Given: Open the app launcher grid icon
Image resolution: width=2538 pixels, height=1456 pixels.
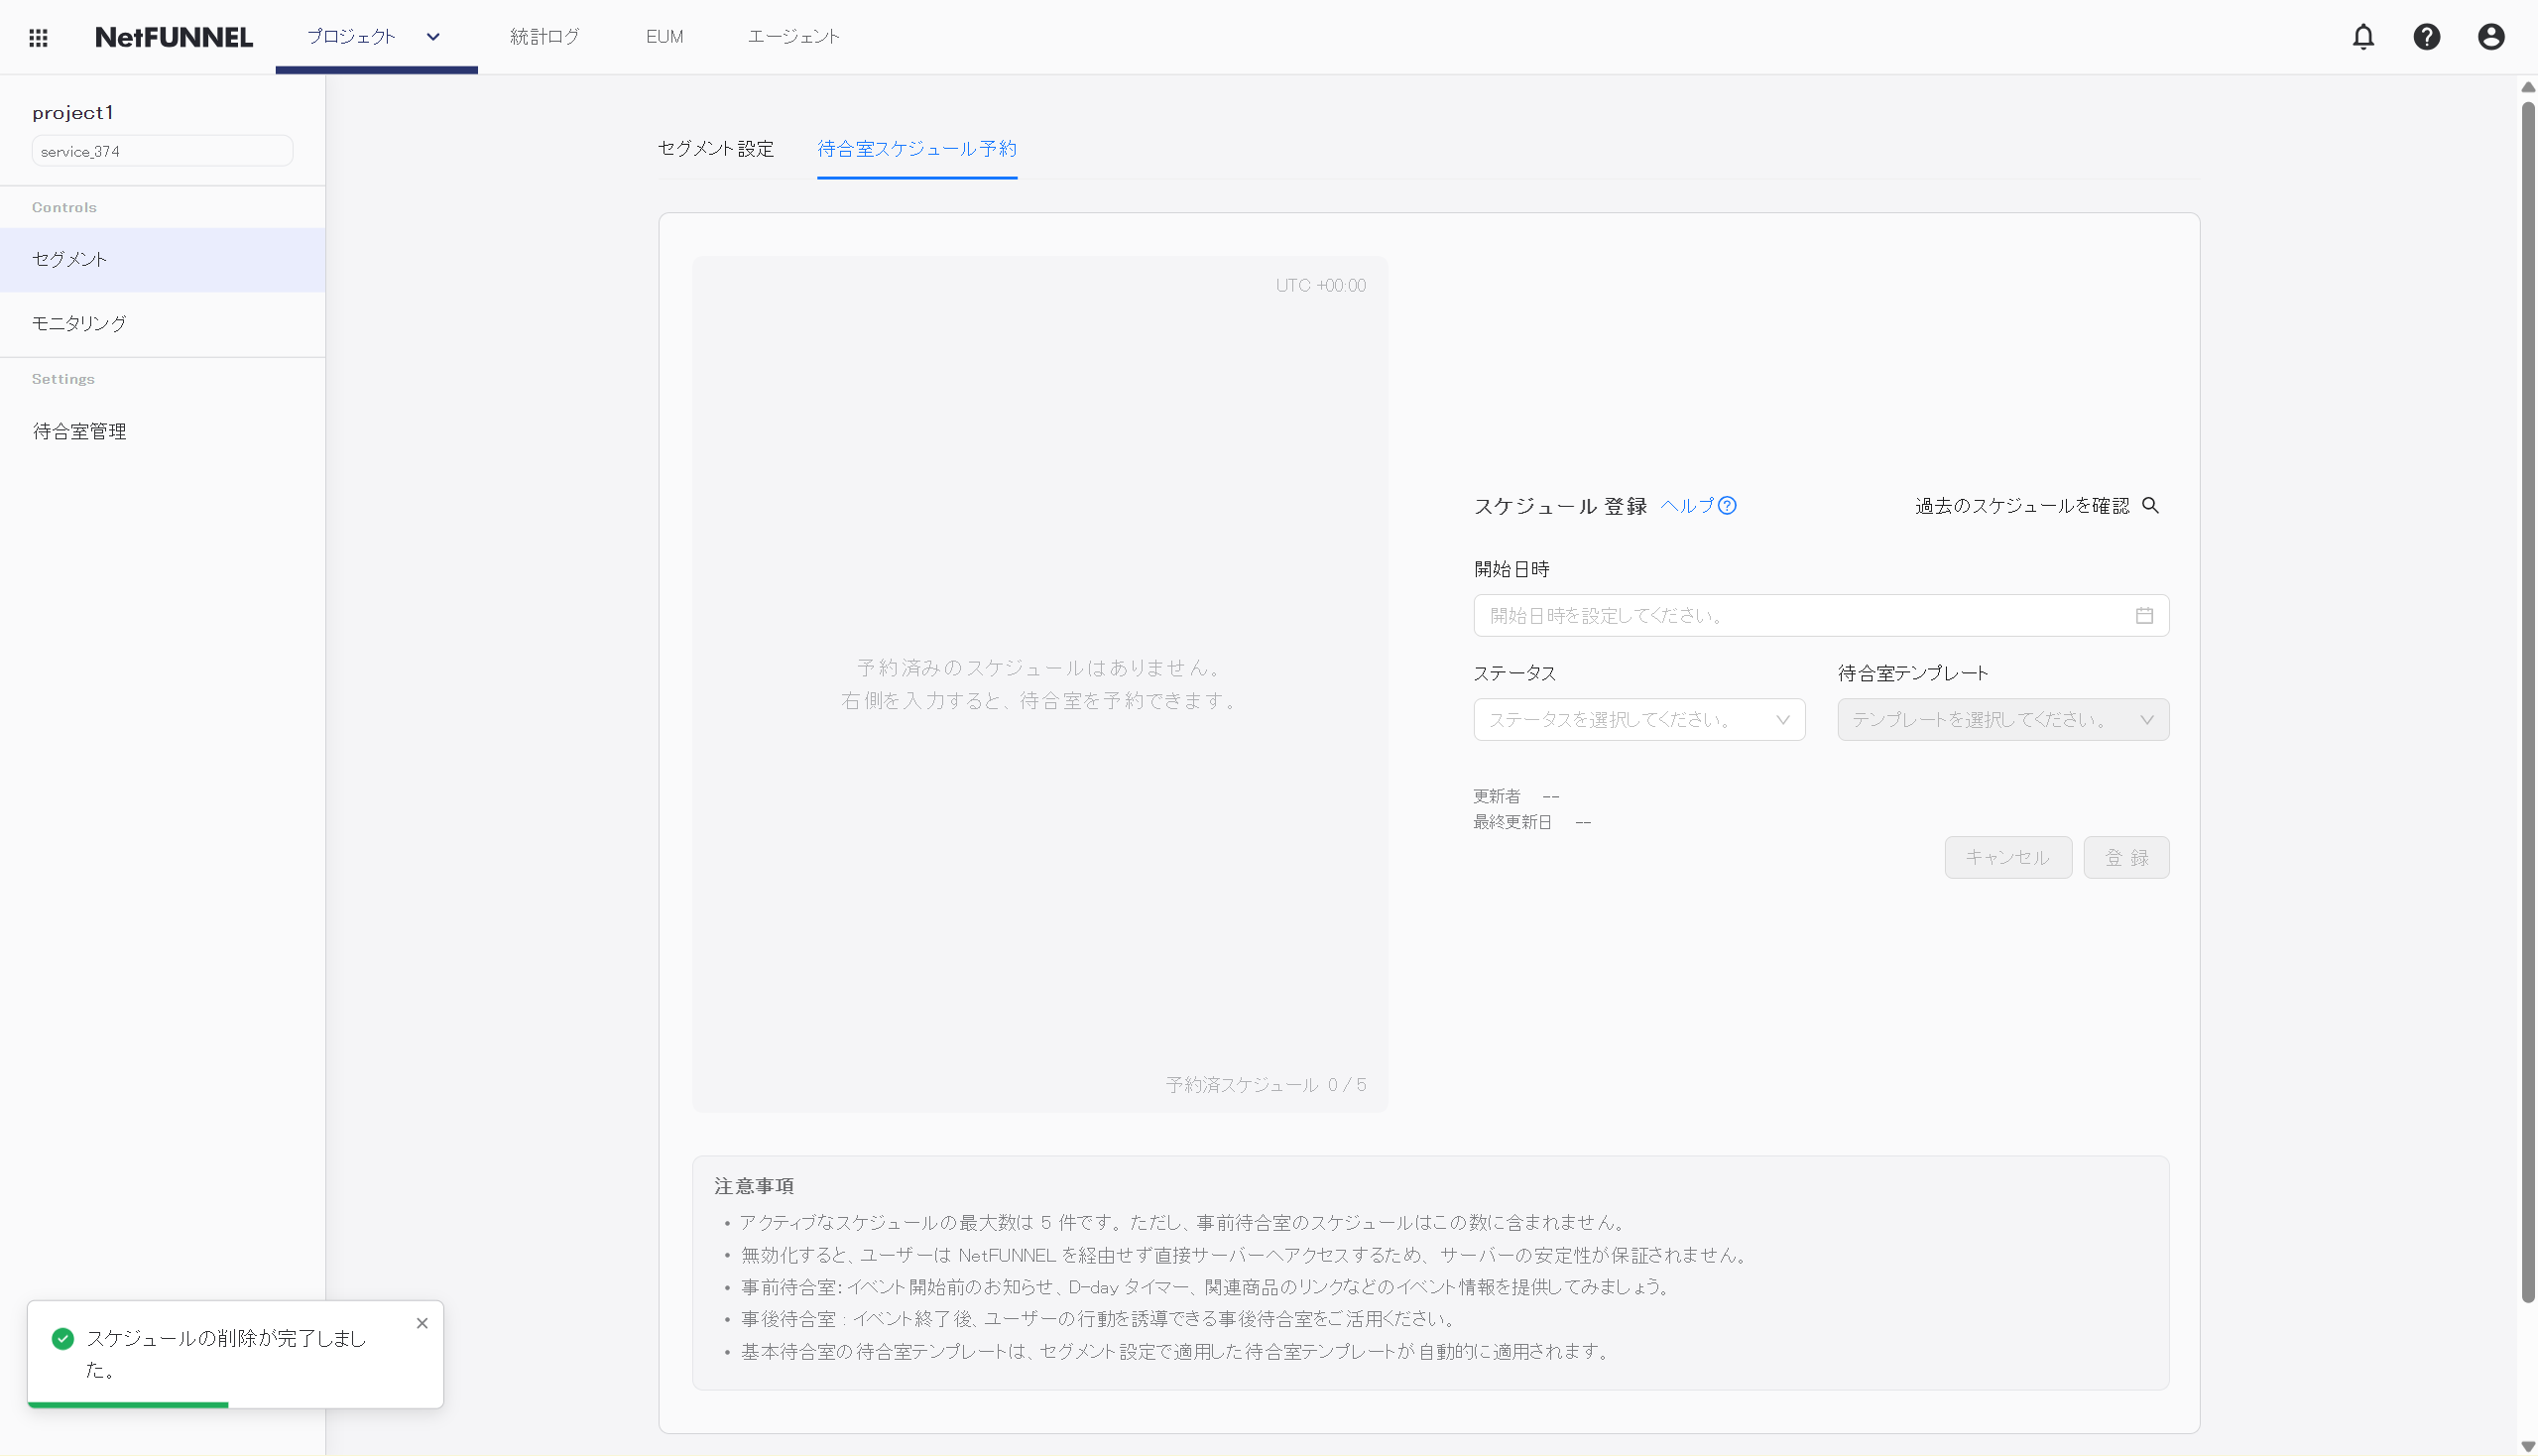Looking at the screenshot, I should pyautogui.click(x=39, y=37).
